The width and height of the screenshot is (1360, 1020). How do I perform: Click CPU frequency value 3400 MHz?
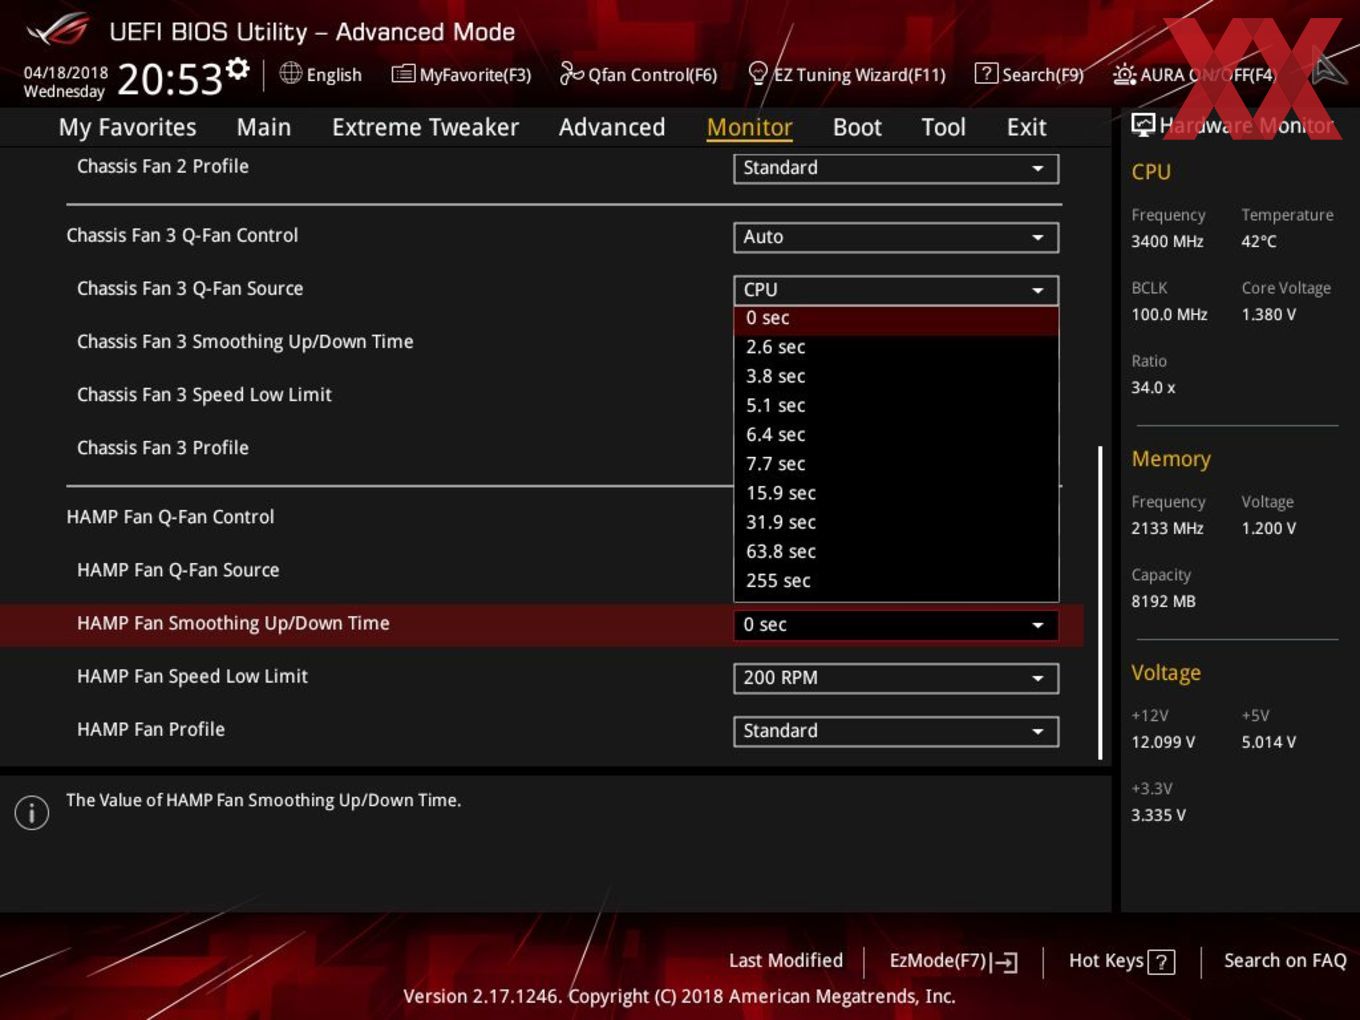click(1167, 241)
